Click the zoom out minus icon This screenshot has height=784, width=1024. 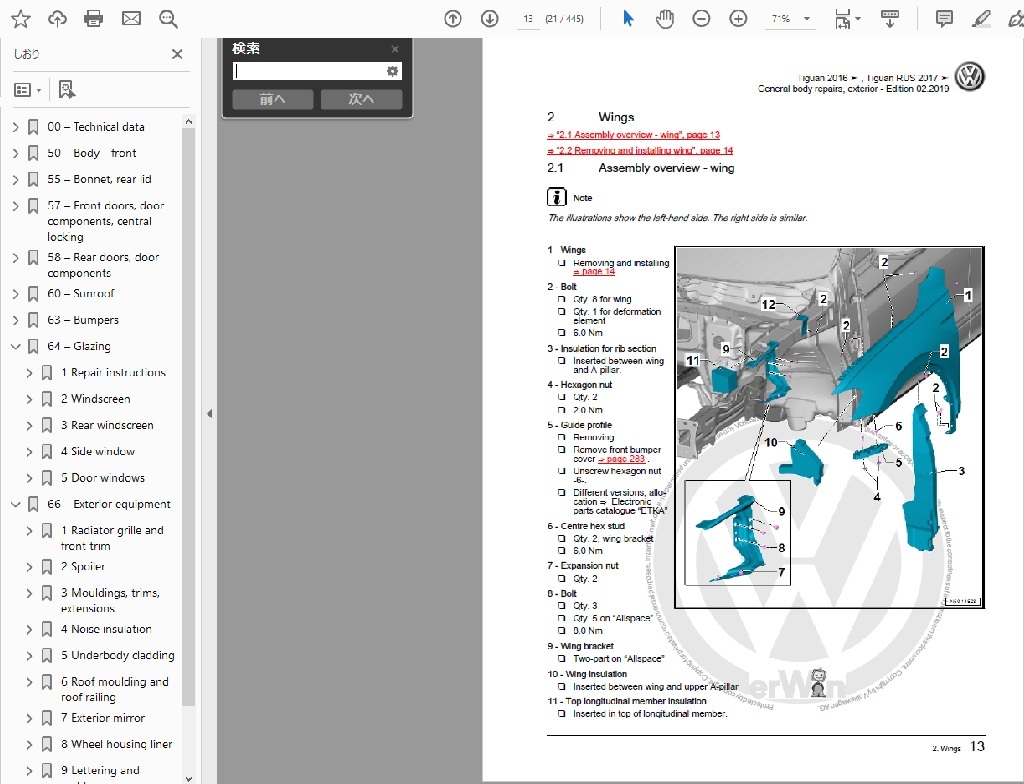click(x=702, y=18)
